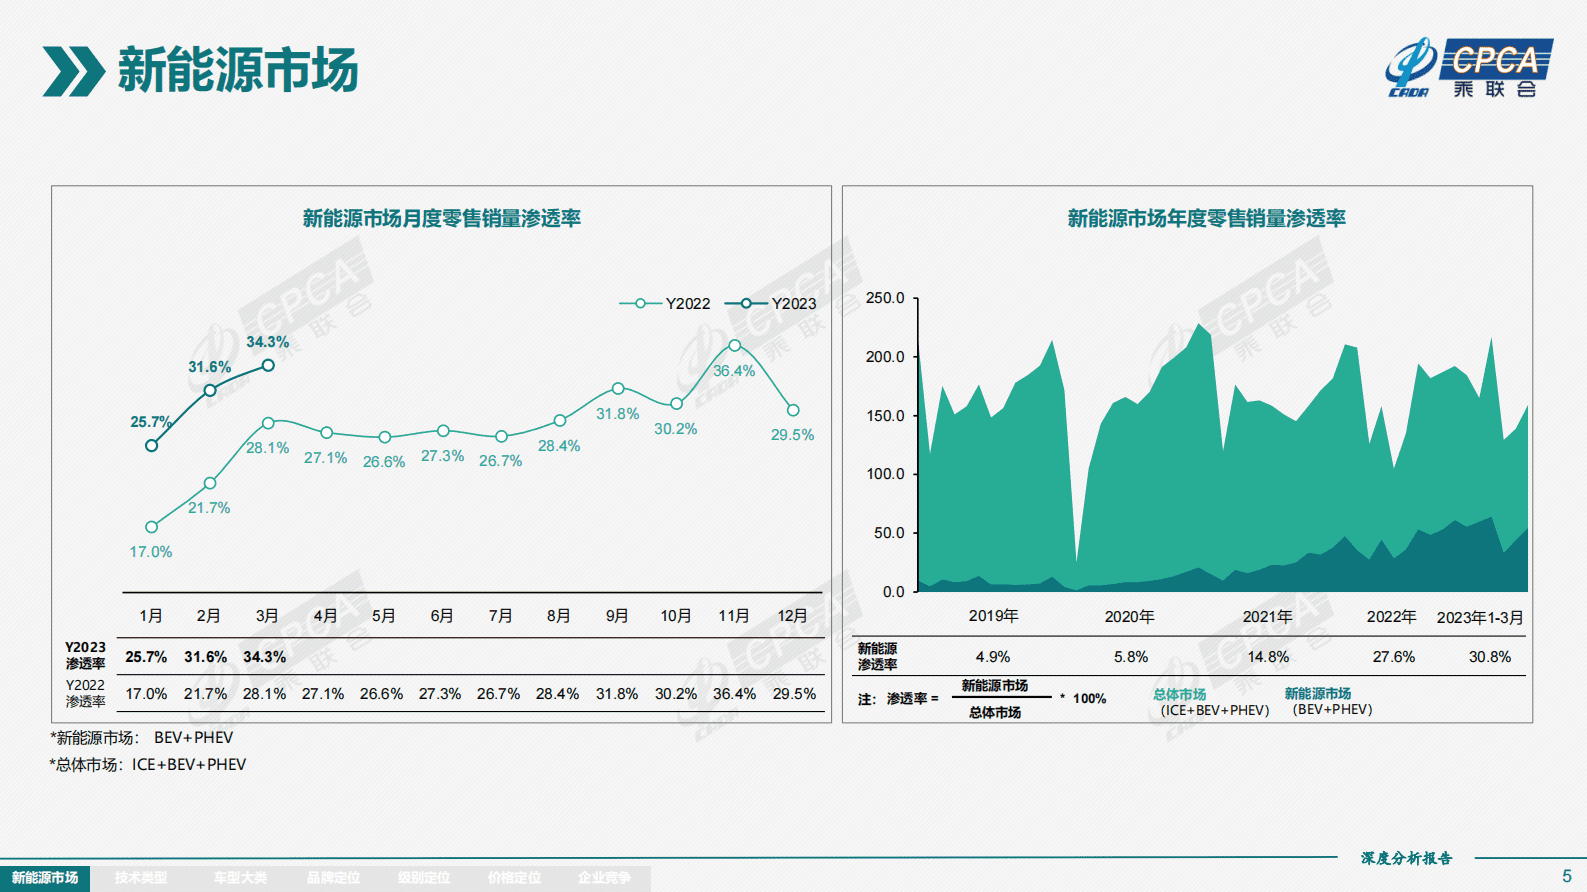Image resolution: width=1587 pixels, height=892 pixels.
Task: Click the Y2022 November 36.4% peak marker
Action: (735, 345)
